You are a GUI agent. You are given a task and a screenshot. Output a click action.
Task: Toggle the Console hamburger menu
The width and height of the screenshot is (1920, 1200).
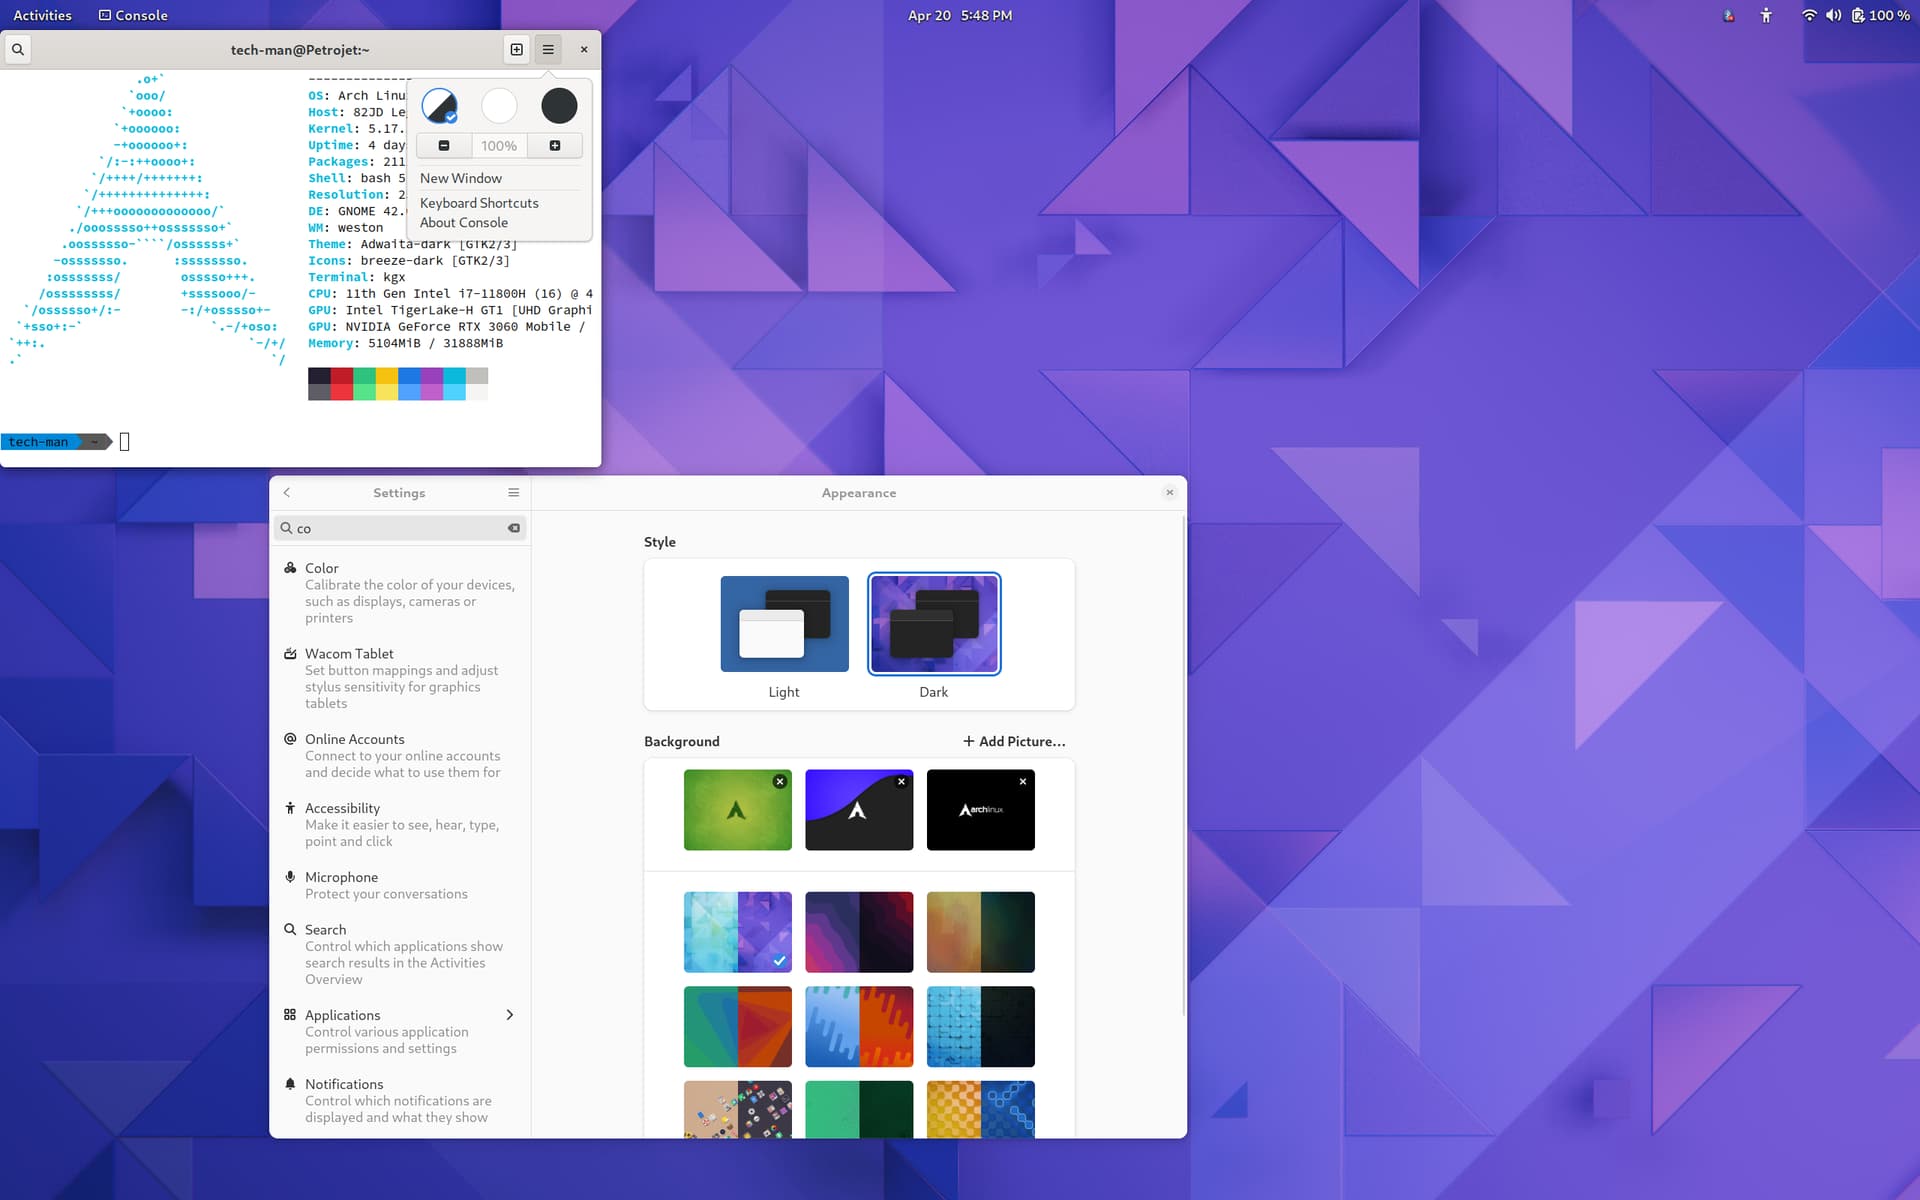(x=548, y=49)
